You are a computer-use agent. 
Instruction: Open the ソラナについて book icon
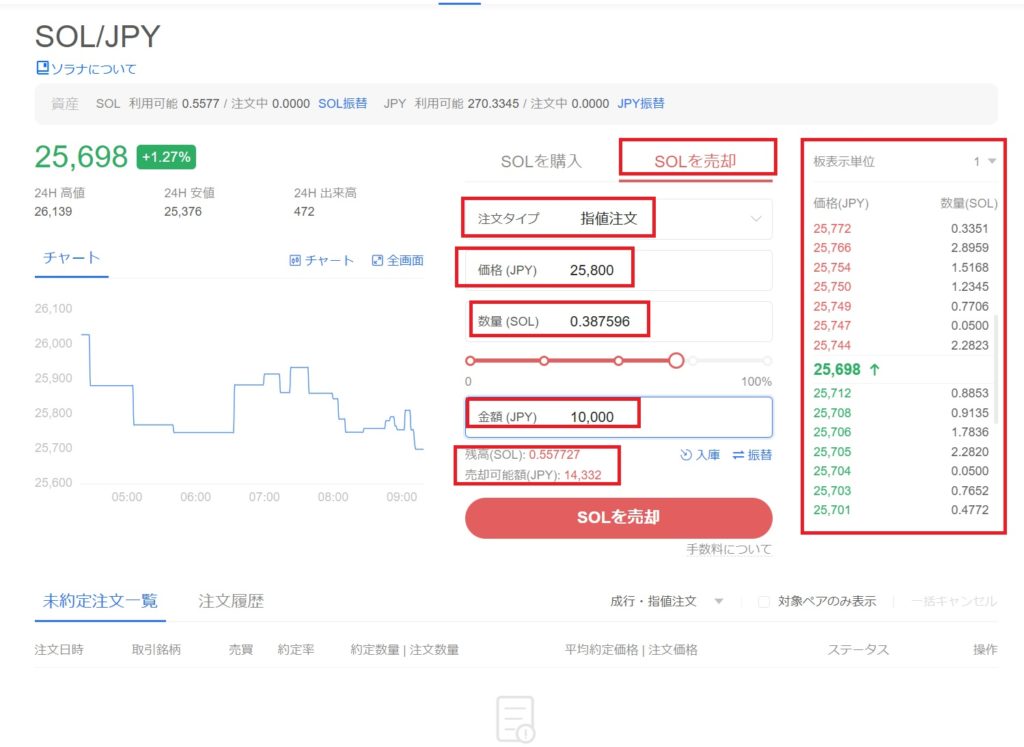click(42, 68)
